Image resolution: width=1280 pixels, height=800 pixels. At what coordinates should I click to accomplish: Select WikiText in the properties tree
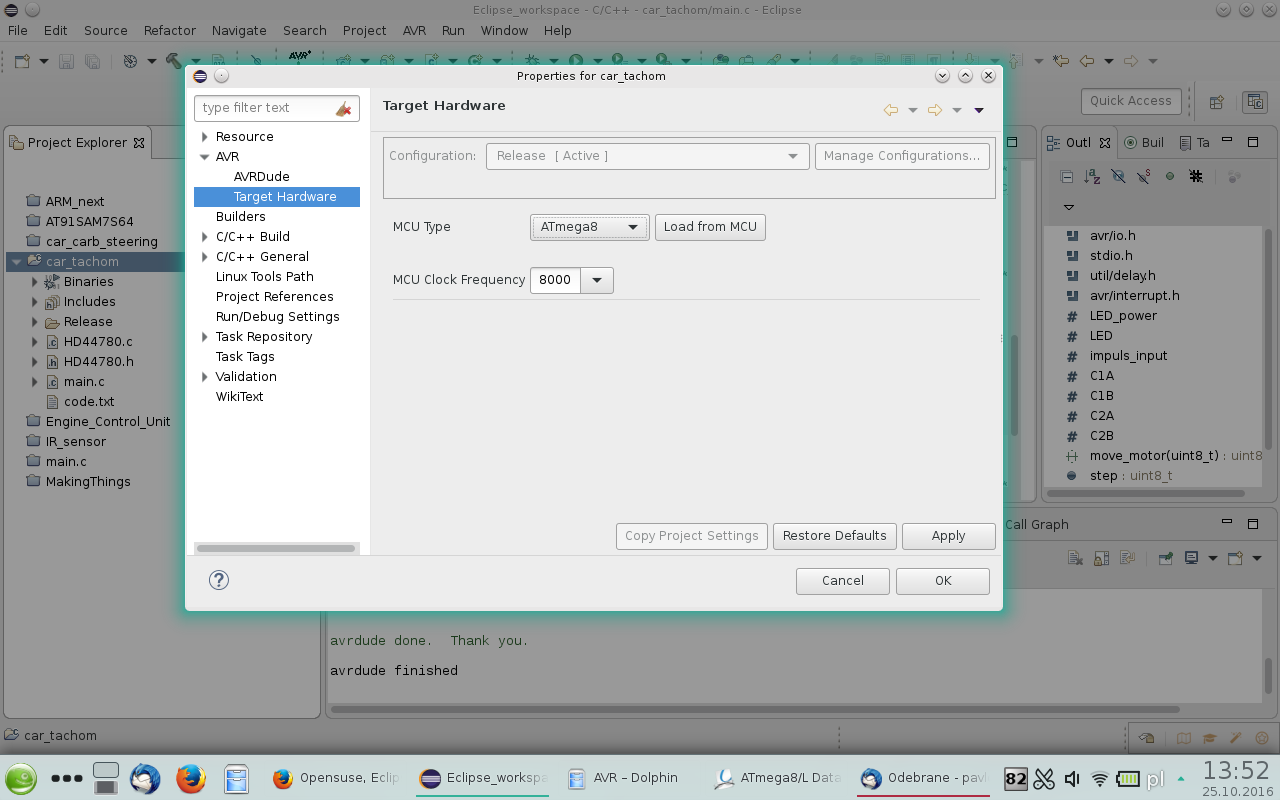[240, 397]
